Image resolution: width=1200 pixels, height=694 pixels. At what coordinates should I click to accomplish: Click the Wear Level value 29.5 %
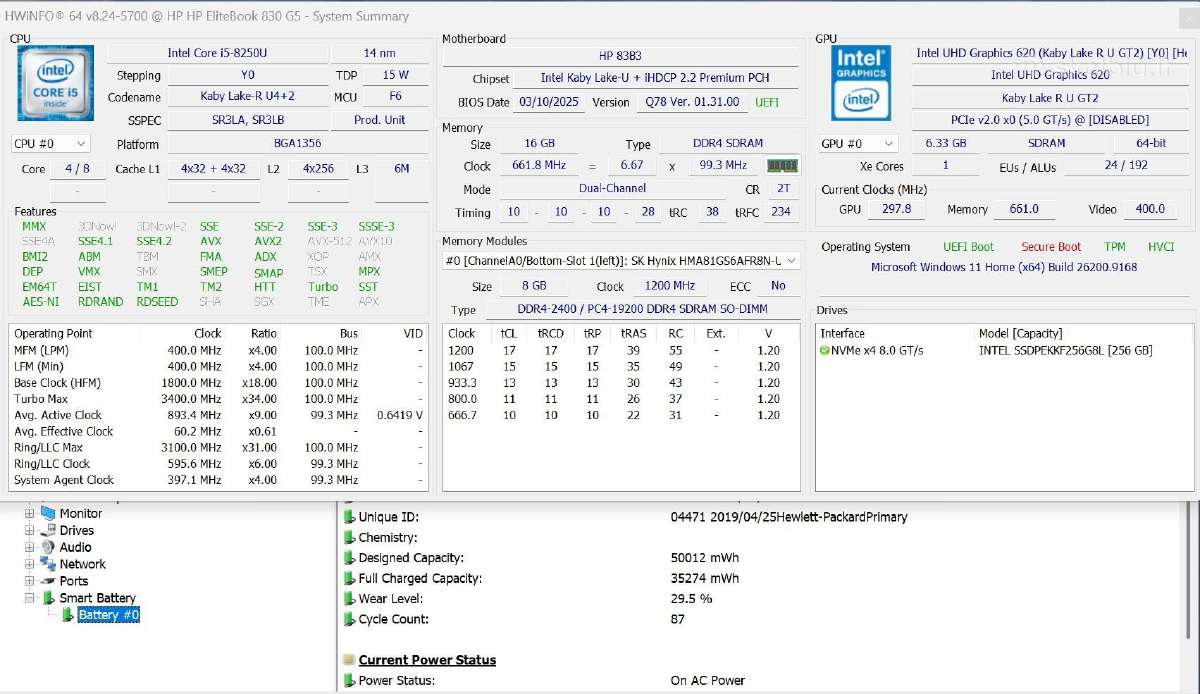click(691, 598)
